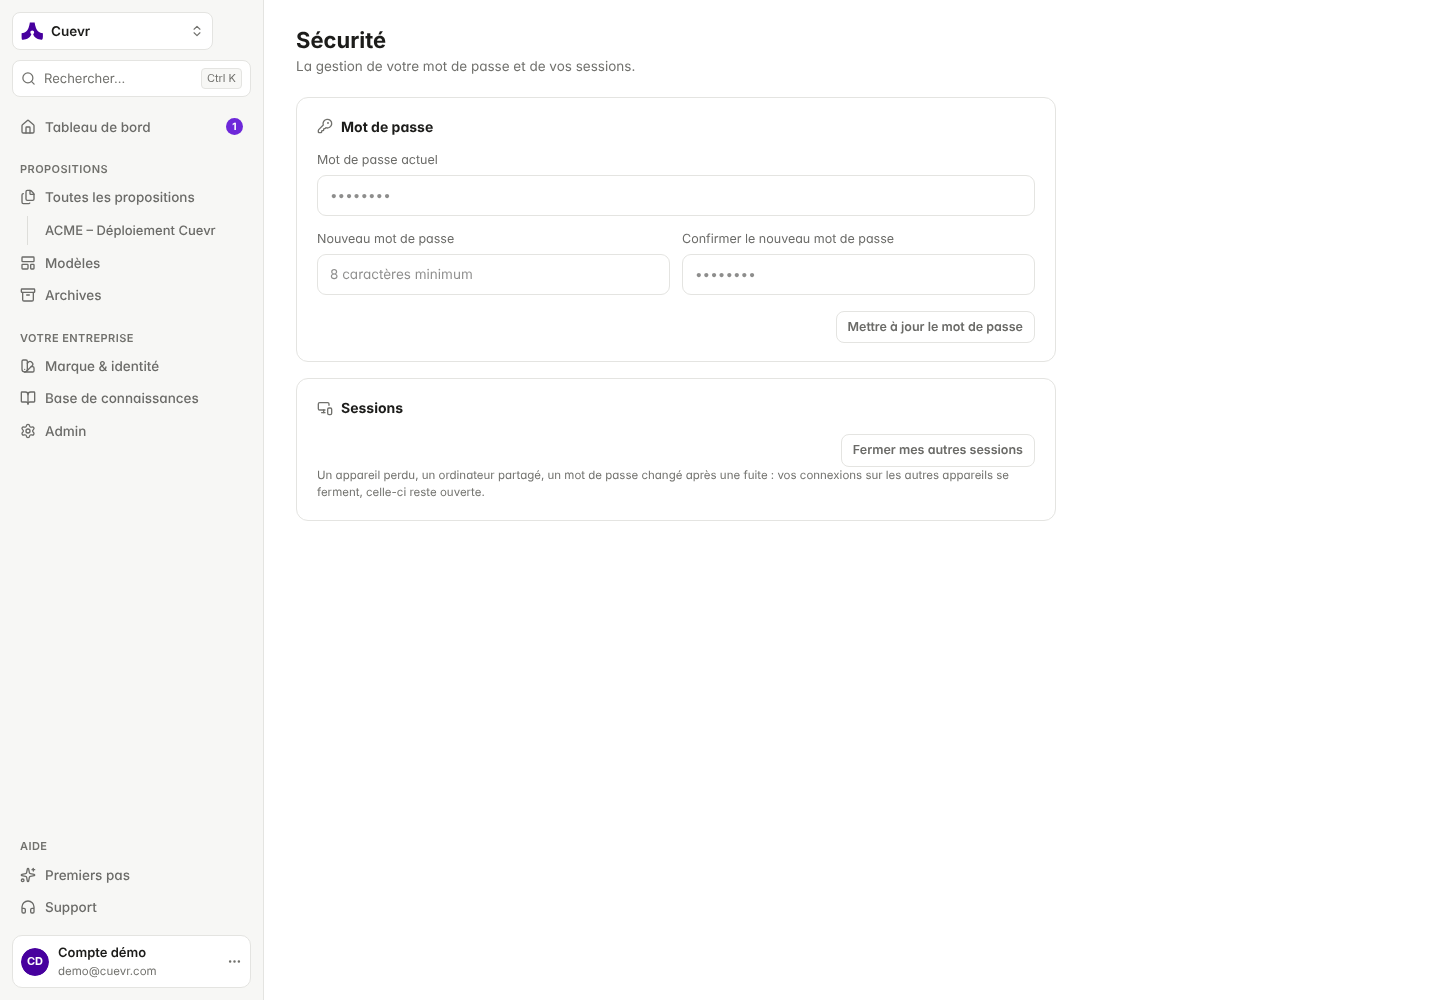Screen dimensions: 1440x1000
Task: Click the Marque & identité icon
Action: (28, 366)
